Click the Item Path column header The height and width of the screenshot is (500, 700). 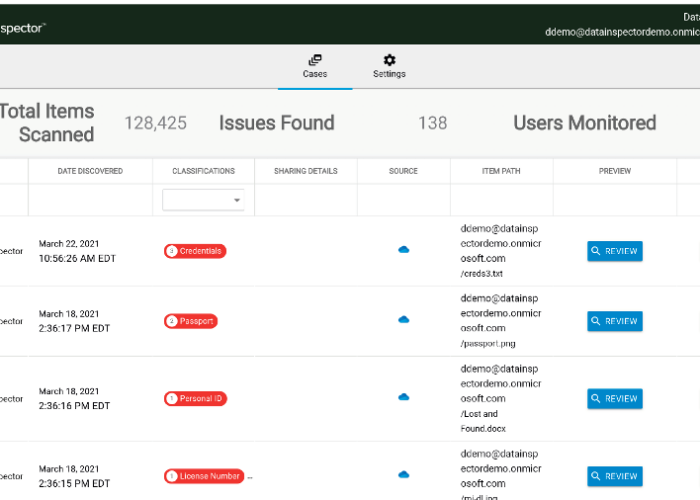tap(501, 171)
